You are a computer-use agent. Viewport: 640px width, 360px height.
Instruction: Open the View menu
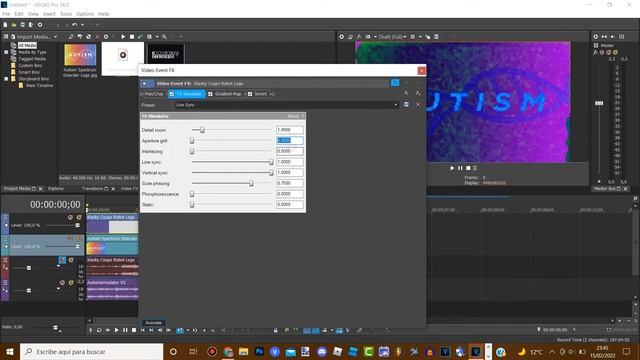click(x=33, y=14)
